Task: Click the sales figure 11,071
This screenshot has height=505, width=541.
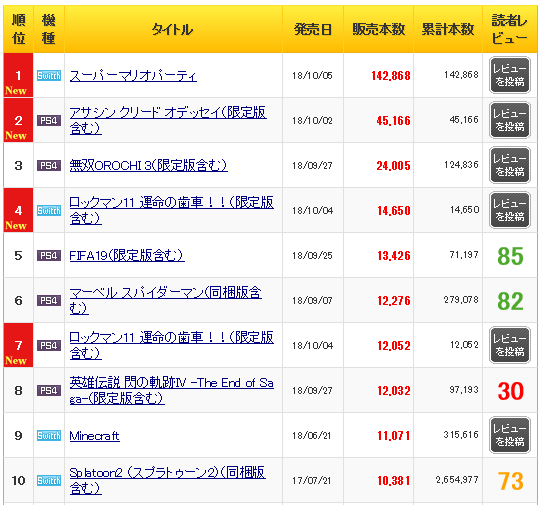Action: point(394,436)
